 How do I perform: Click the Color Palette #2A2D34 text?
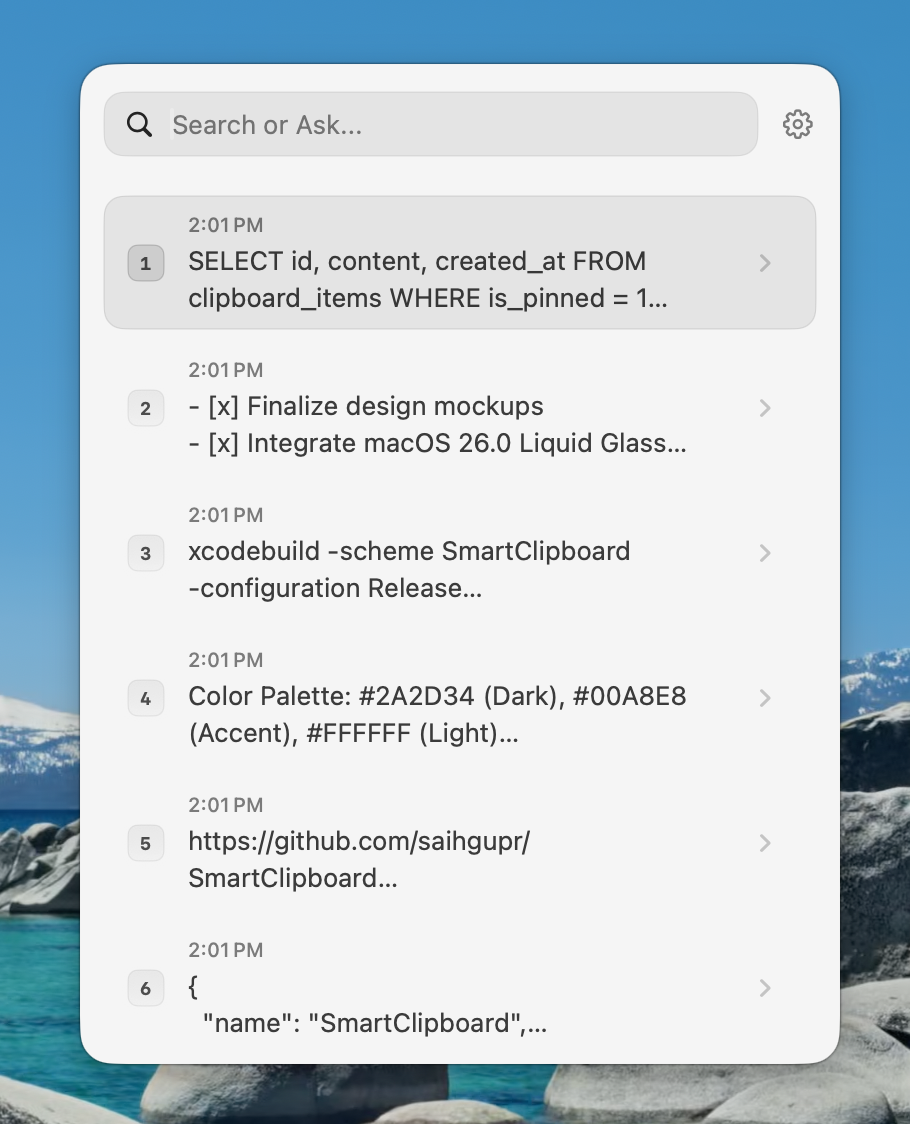437,714
